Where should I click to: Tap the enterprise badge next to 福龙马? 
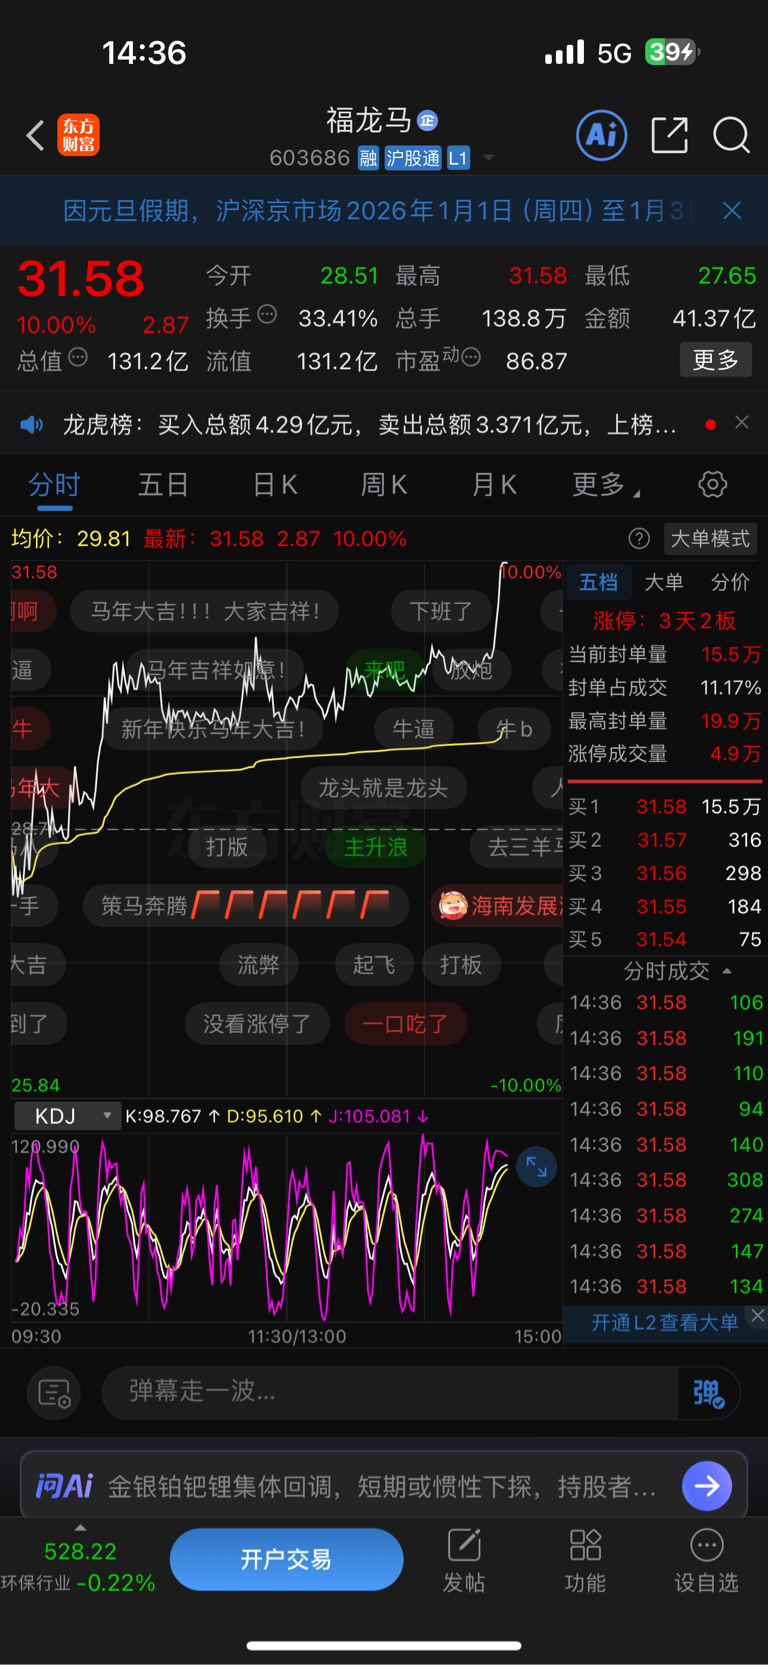[x=427, y=121]
